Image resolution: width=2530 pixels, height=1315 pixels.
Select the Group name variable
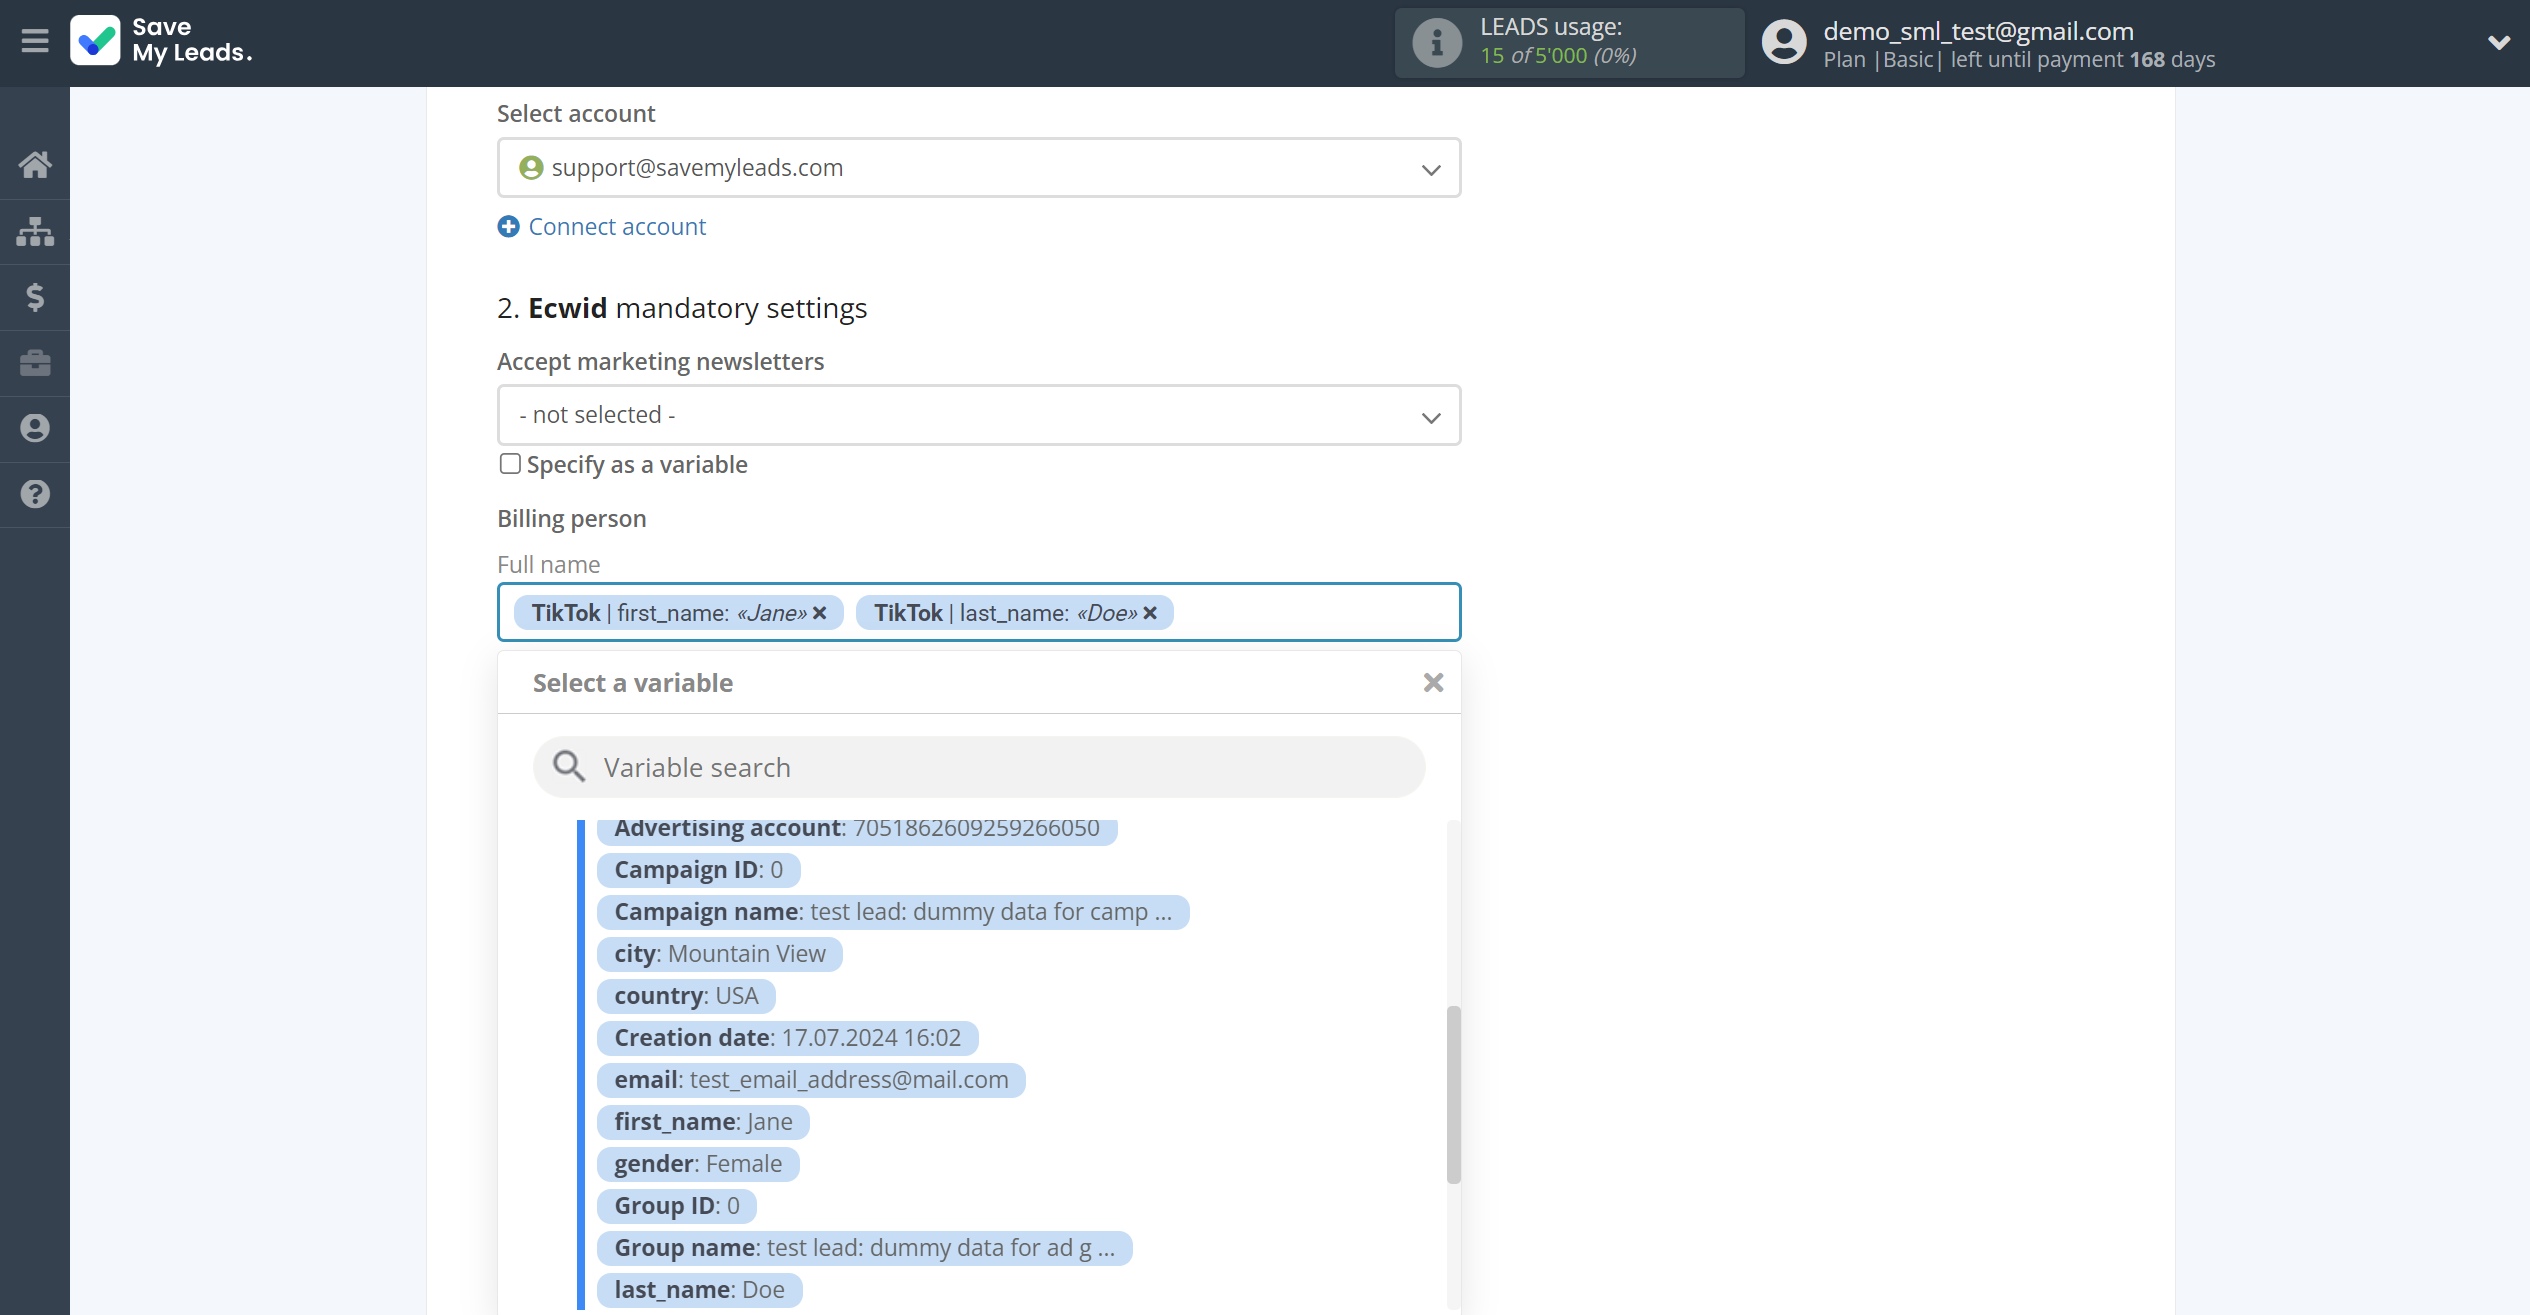pos(864,1248)
